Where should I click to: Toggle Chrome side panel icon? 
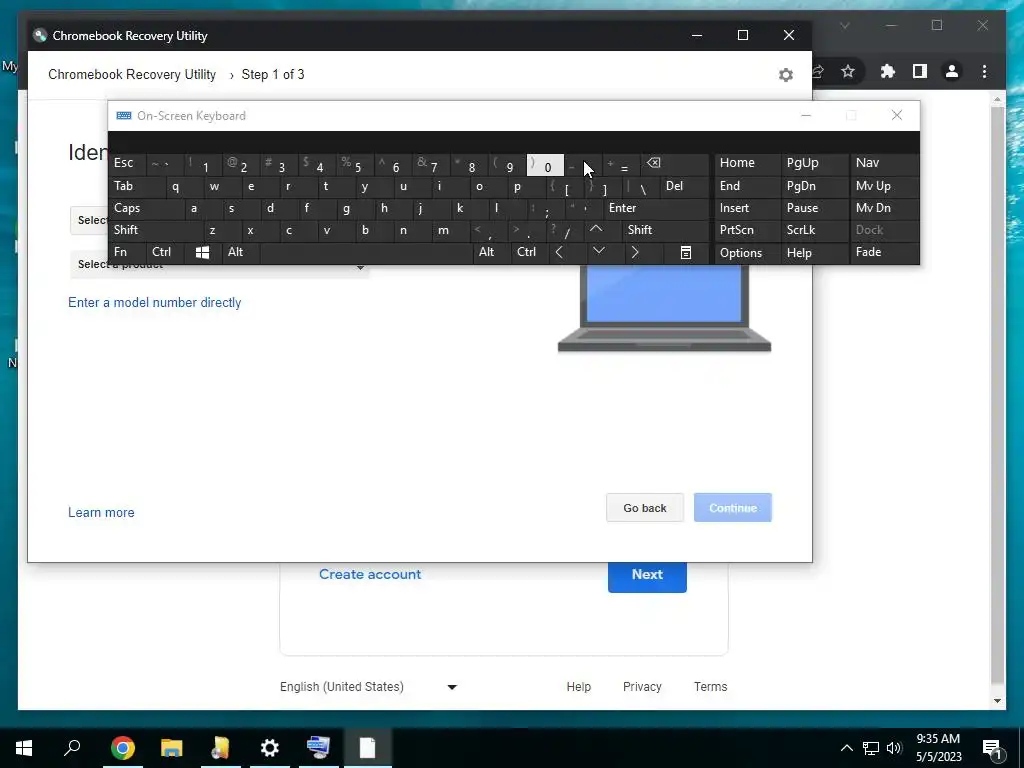click(920, 71)
